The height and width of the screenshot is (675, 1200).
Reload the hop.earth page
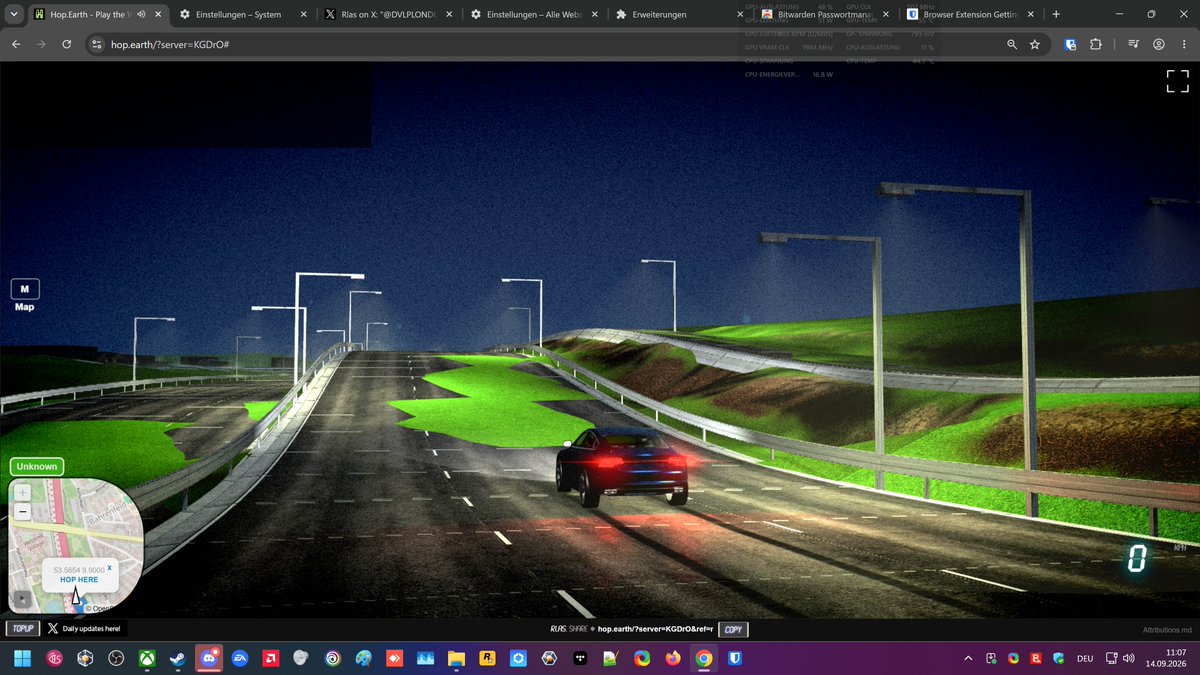pos(66,45)
